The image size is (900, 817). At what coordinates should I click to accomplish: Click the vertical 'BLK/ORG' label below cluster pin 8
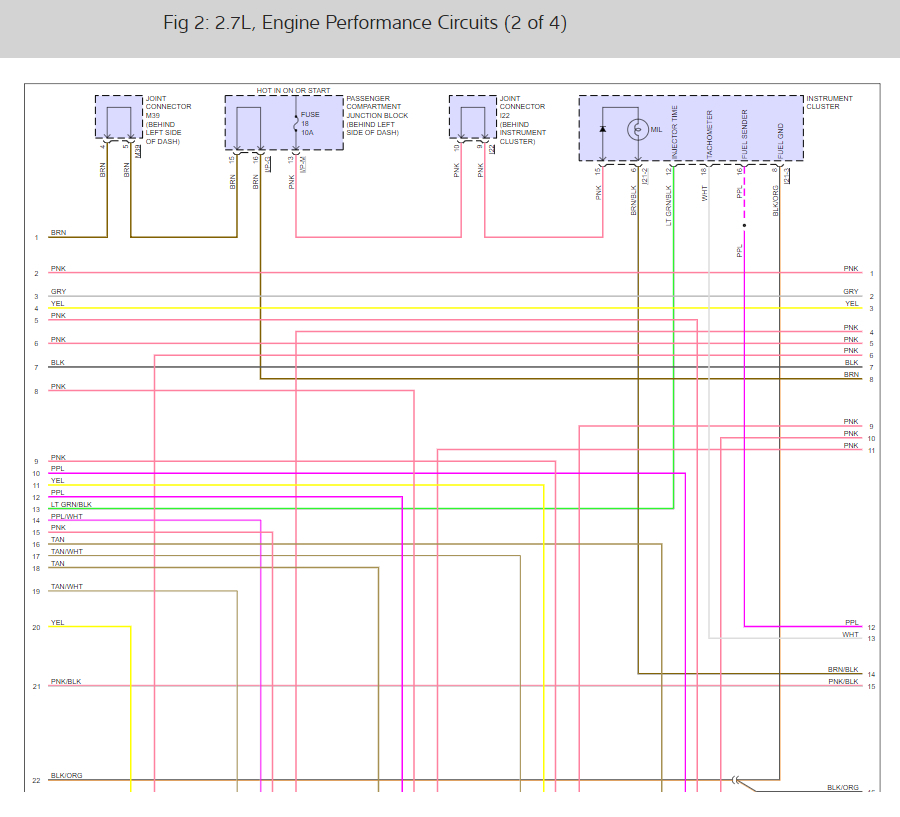[775, 201]
